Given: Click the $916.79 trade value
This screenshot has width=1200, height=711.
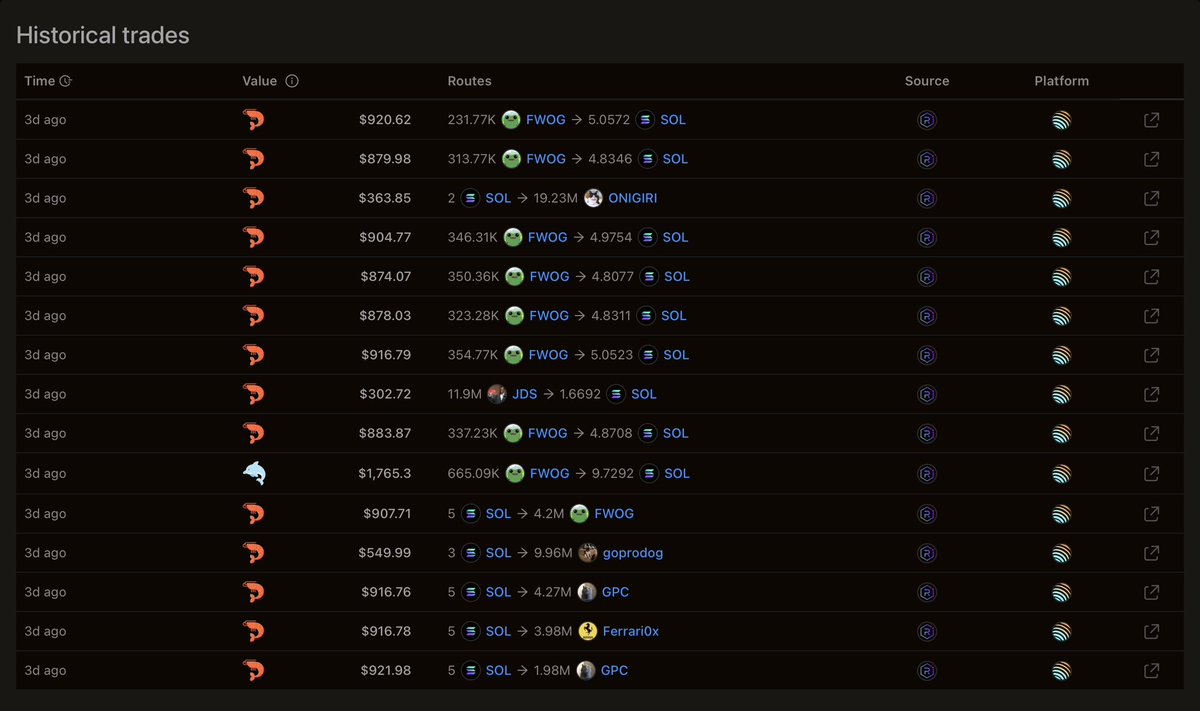Looking at the screenshot, I should 385,355.
